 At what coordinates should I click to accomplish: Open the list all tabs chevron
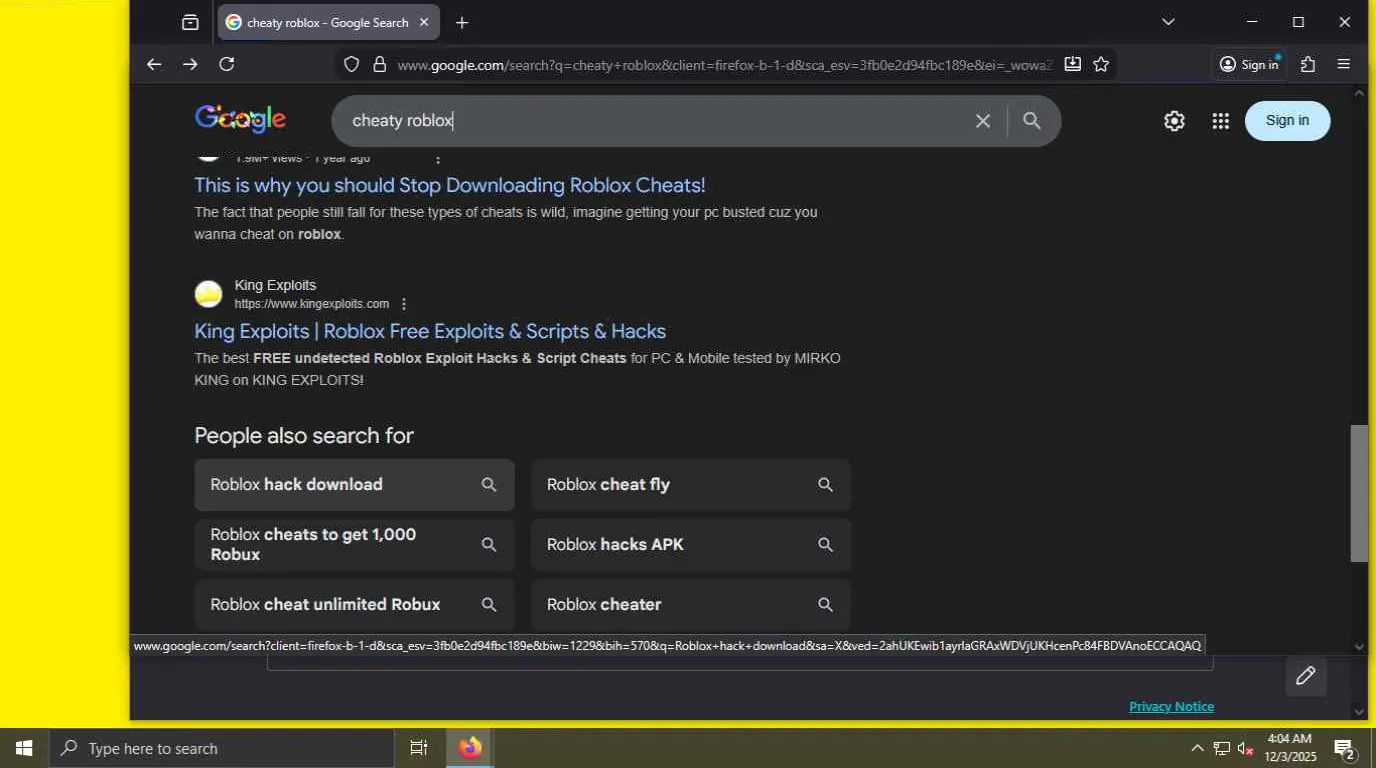[1168, 22]
